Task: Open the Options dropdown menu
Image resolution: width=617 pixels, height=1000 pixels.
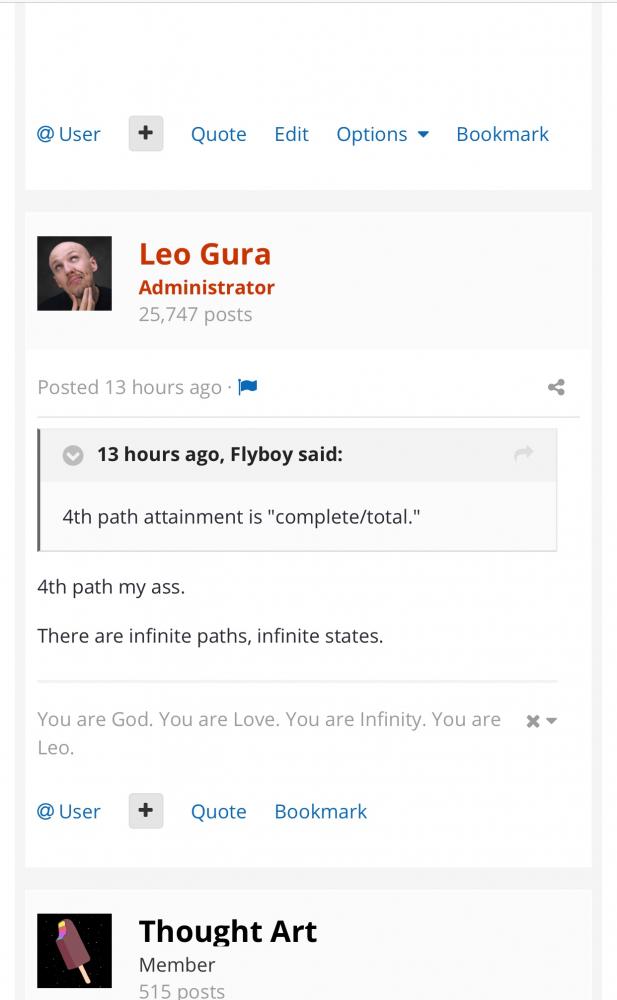Action: click(x=383, y=134)
